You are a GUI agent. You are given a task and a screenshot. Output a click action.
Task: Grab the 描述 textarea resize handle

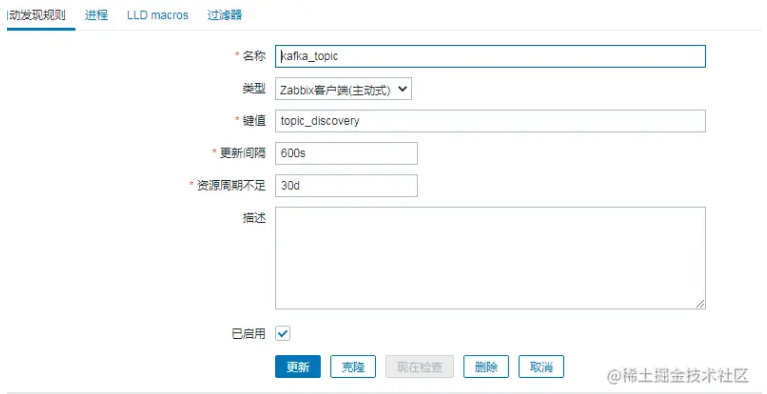point(700,304)
